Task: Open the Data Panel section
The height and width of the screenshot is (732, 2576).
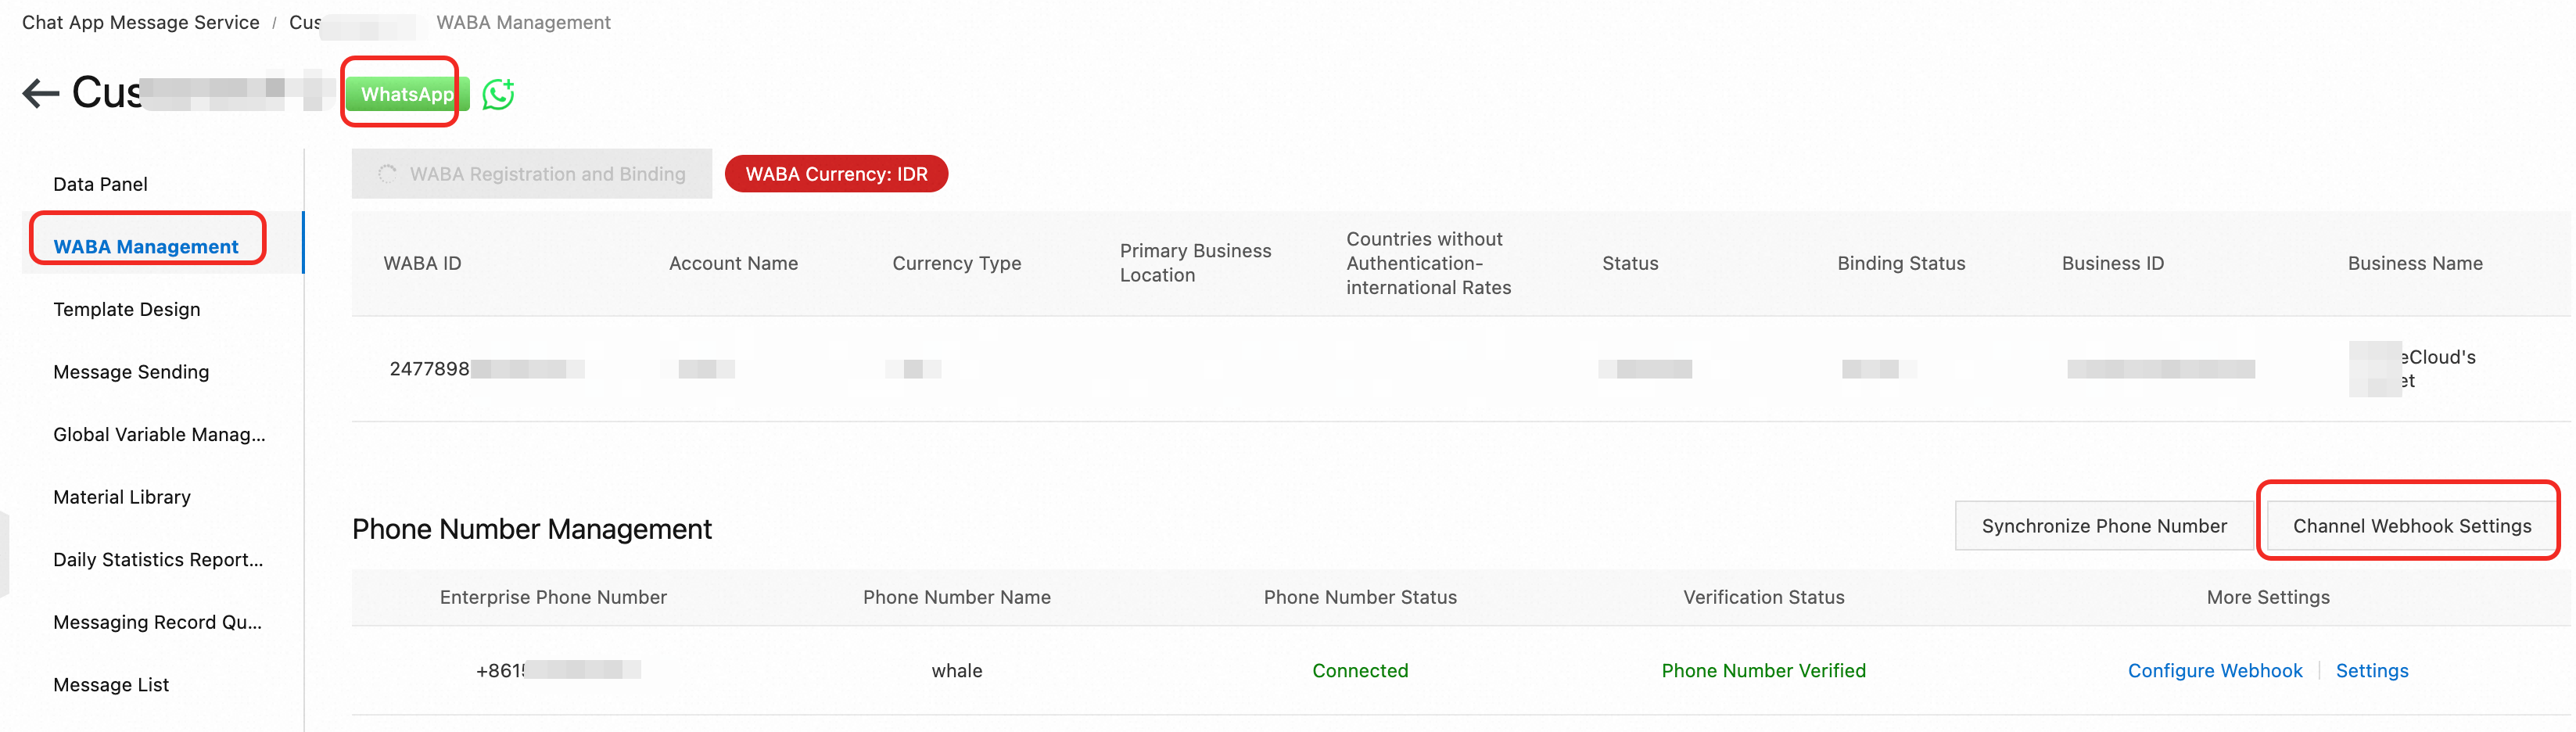Action: click(x=100, y=183)
